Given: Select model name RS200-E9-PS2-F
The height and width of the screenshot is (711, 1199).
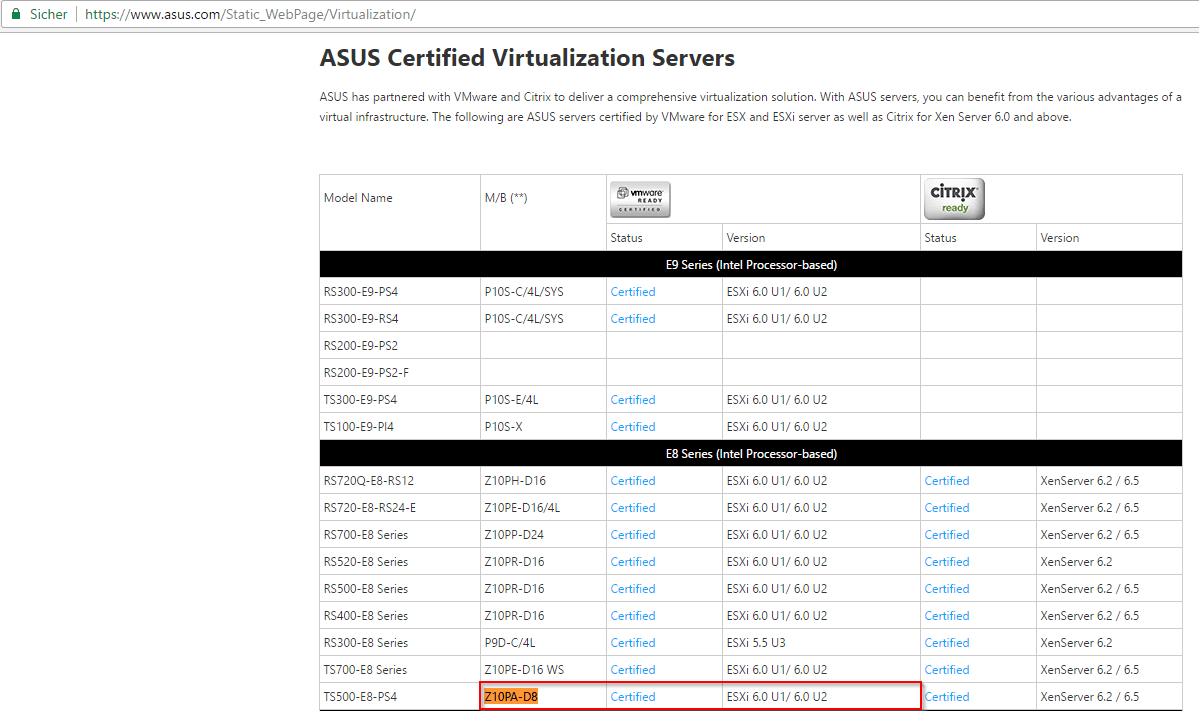Looking at the screenshot, I should pyautogui.click(x=366, y=372).
